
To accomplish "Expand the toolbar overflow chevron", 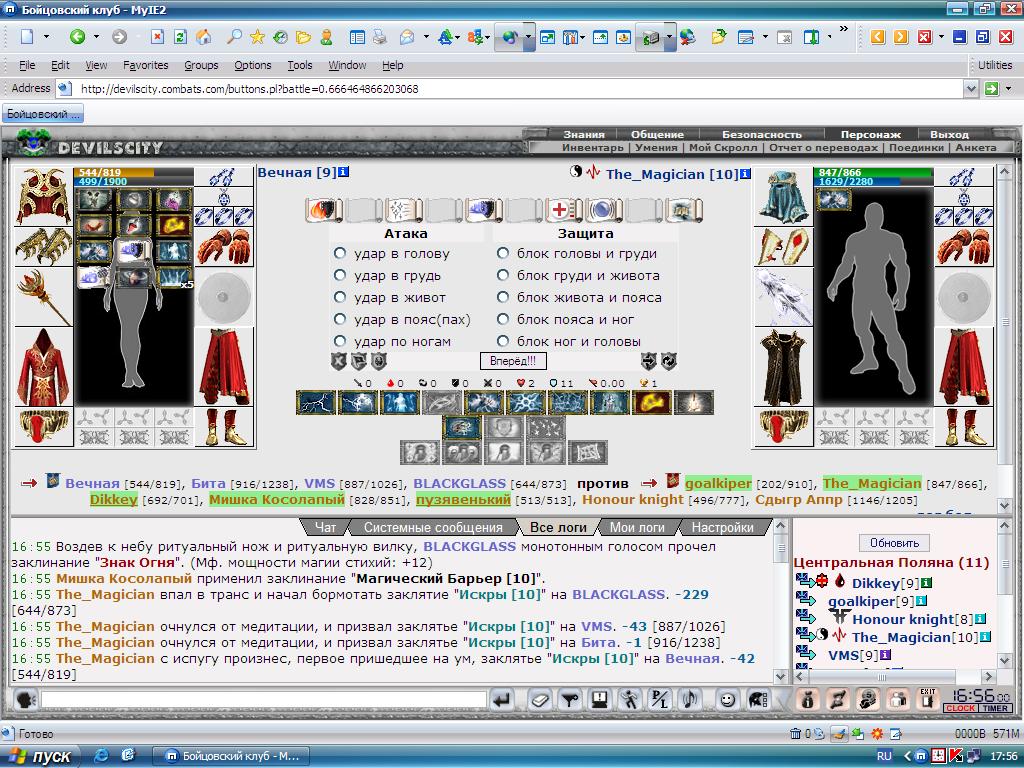I will tap(843, 29).
